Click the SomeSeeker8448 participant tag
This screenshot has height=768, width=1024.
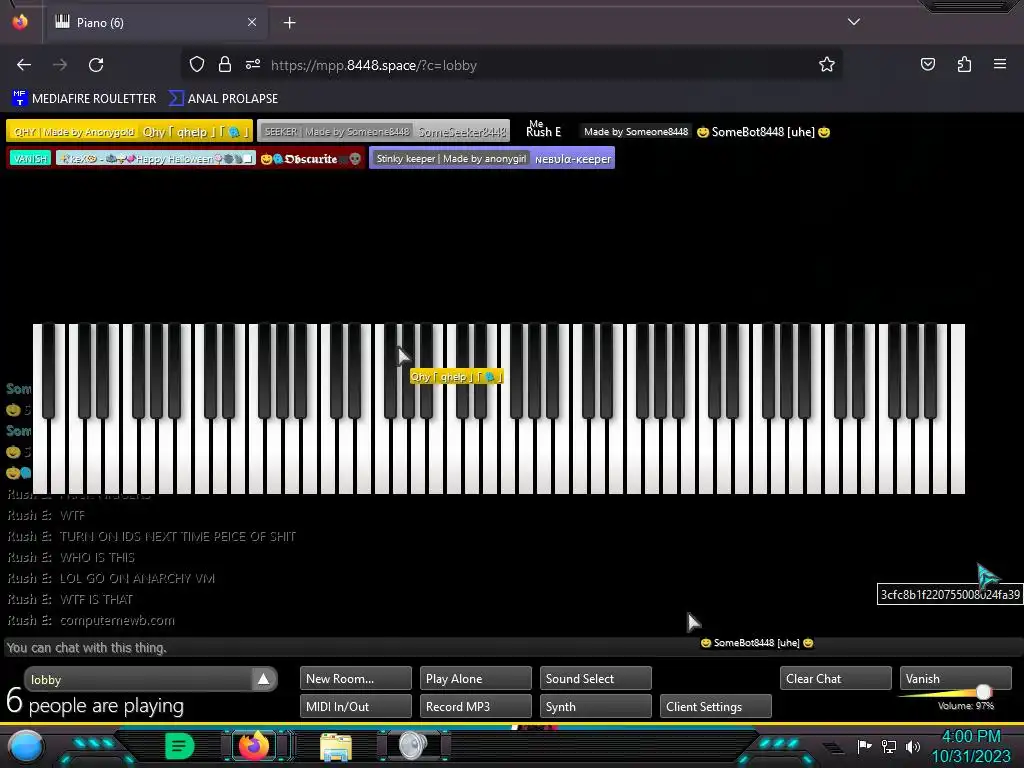click(x=383, y=131)
